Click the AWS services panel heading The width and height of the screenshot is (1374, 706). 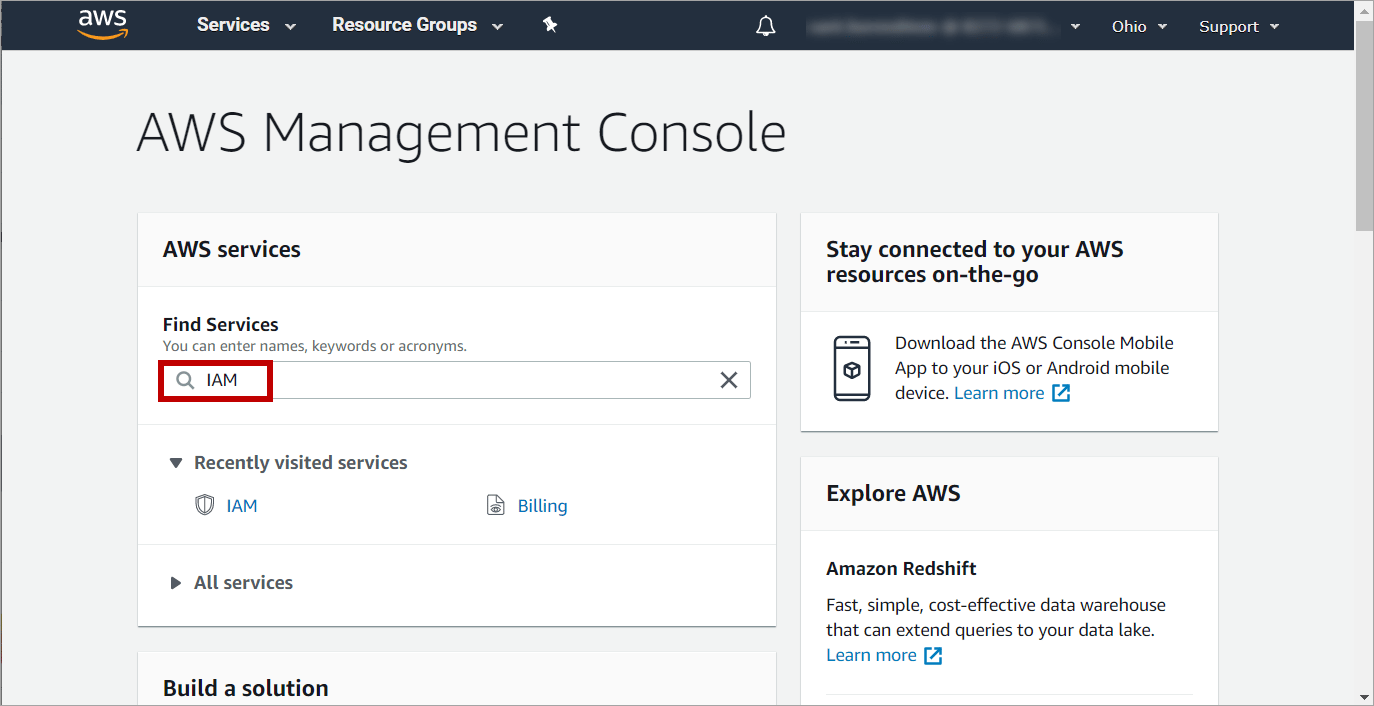232,249
